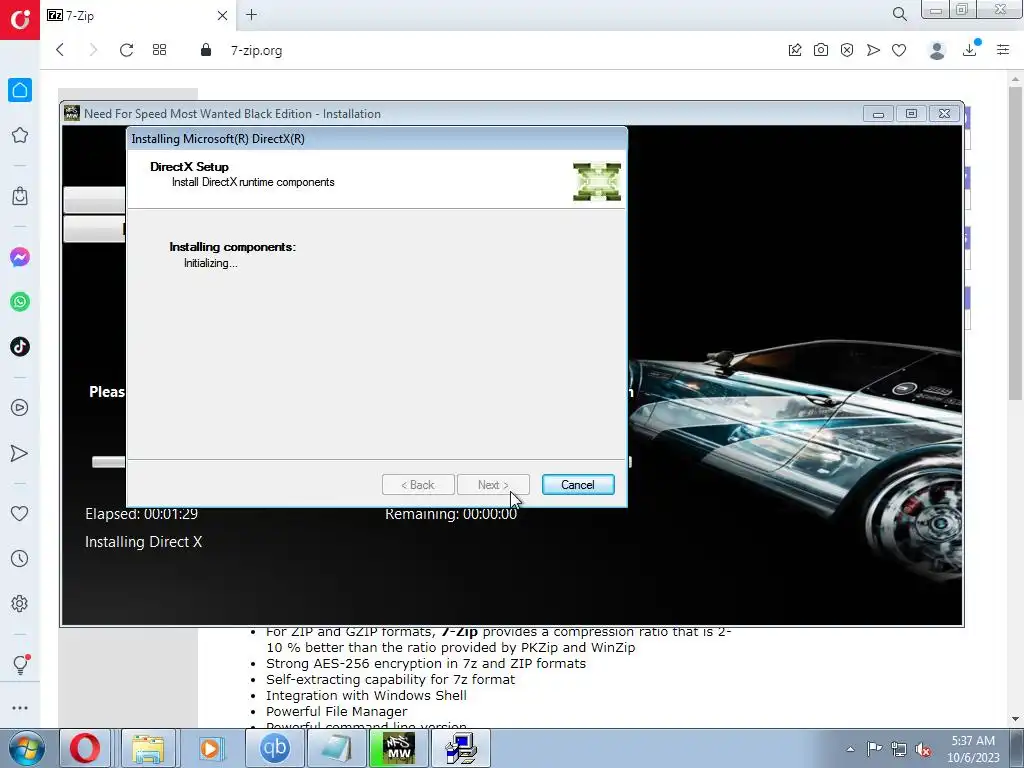
Task: Open WhatsApp in Opera sidebar
Action: pos(20,302)
